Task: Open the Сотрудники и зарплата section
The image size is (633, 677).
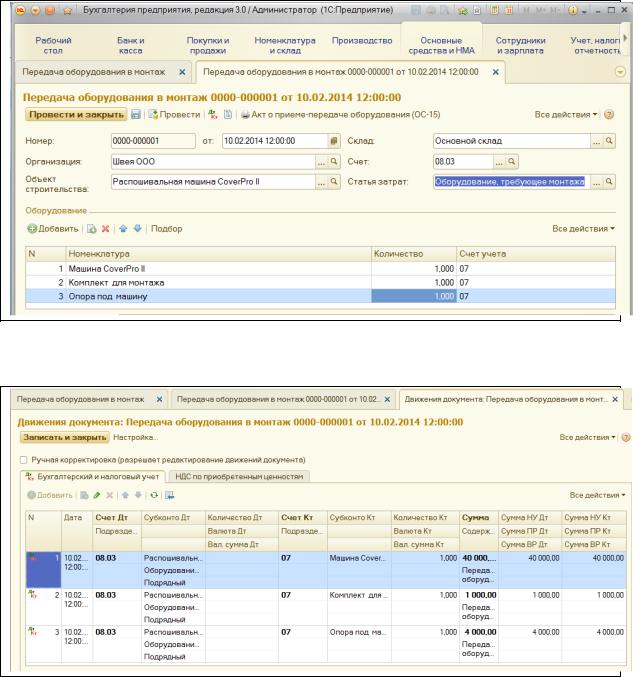Action: [520, 45]
